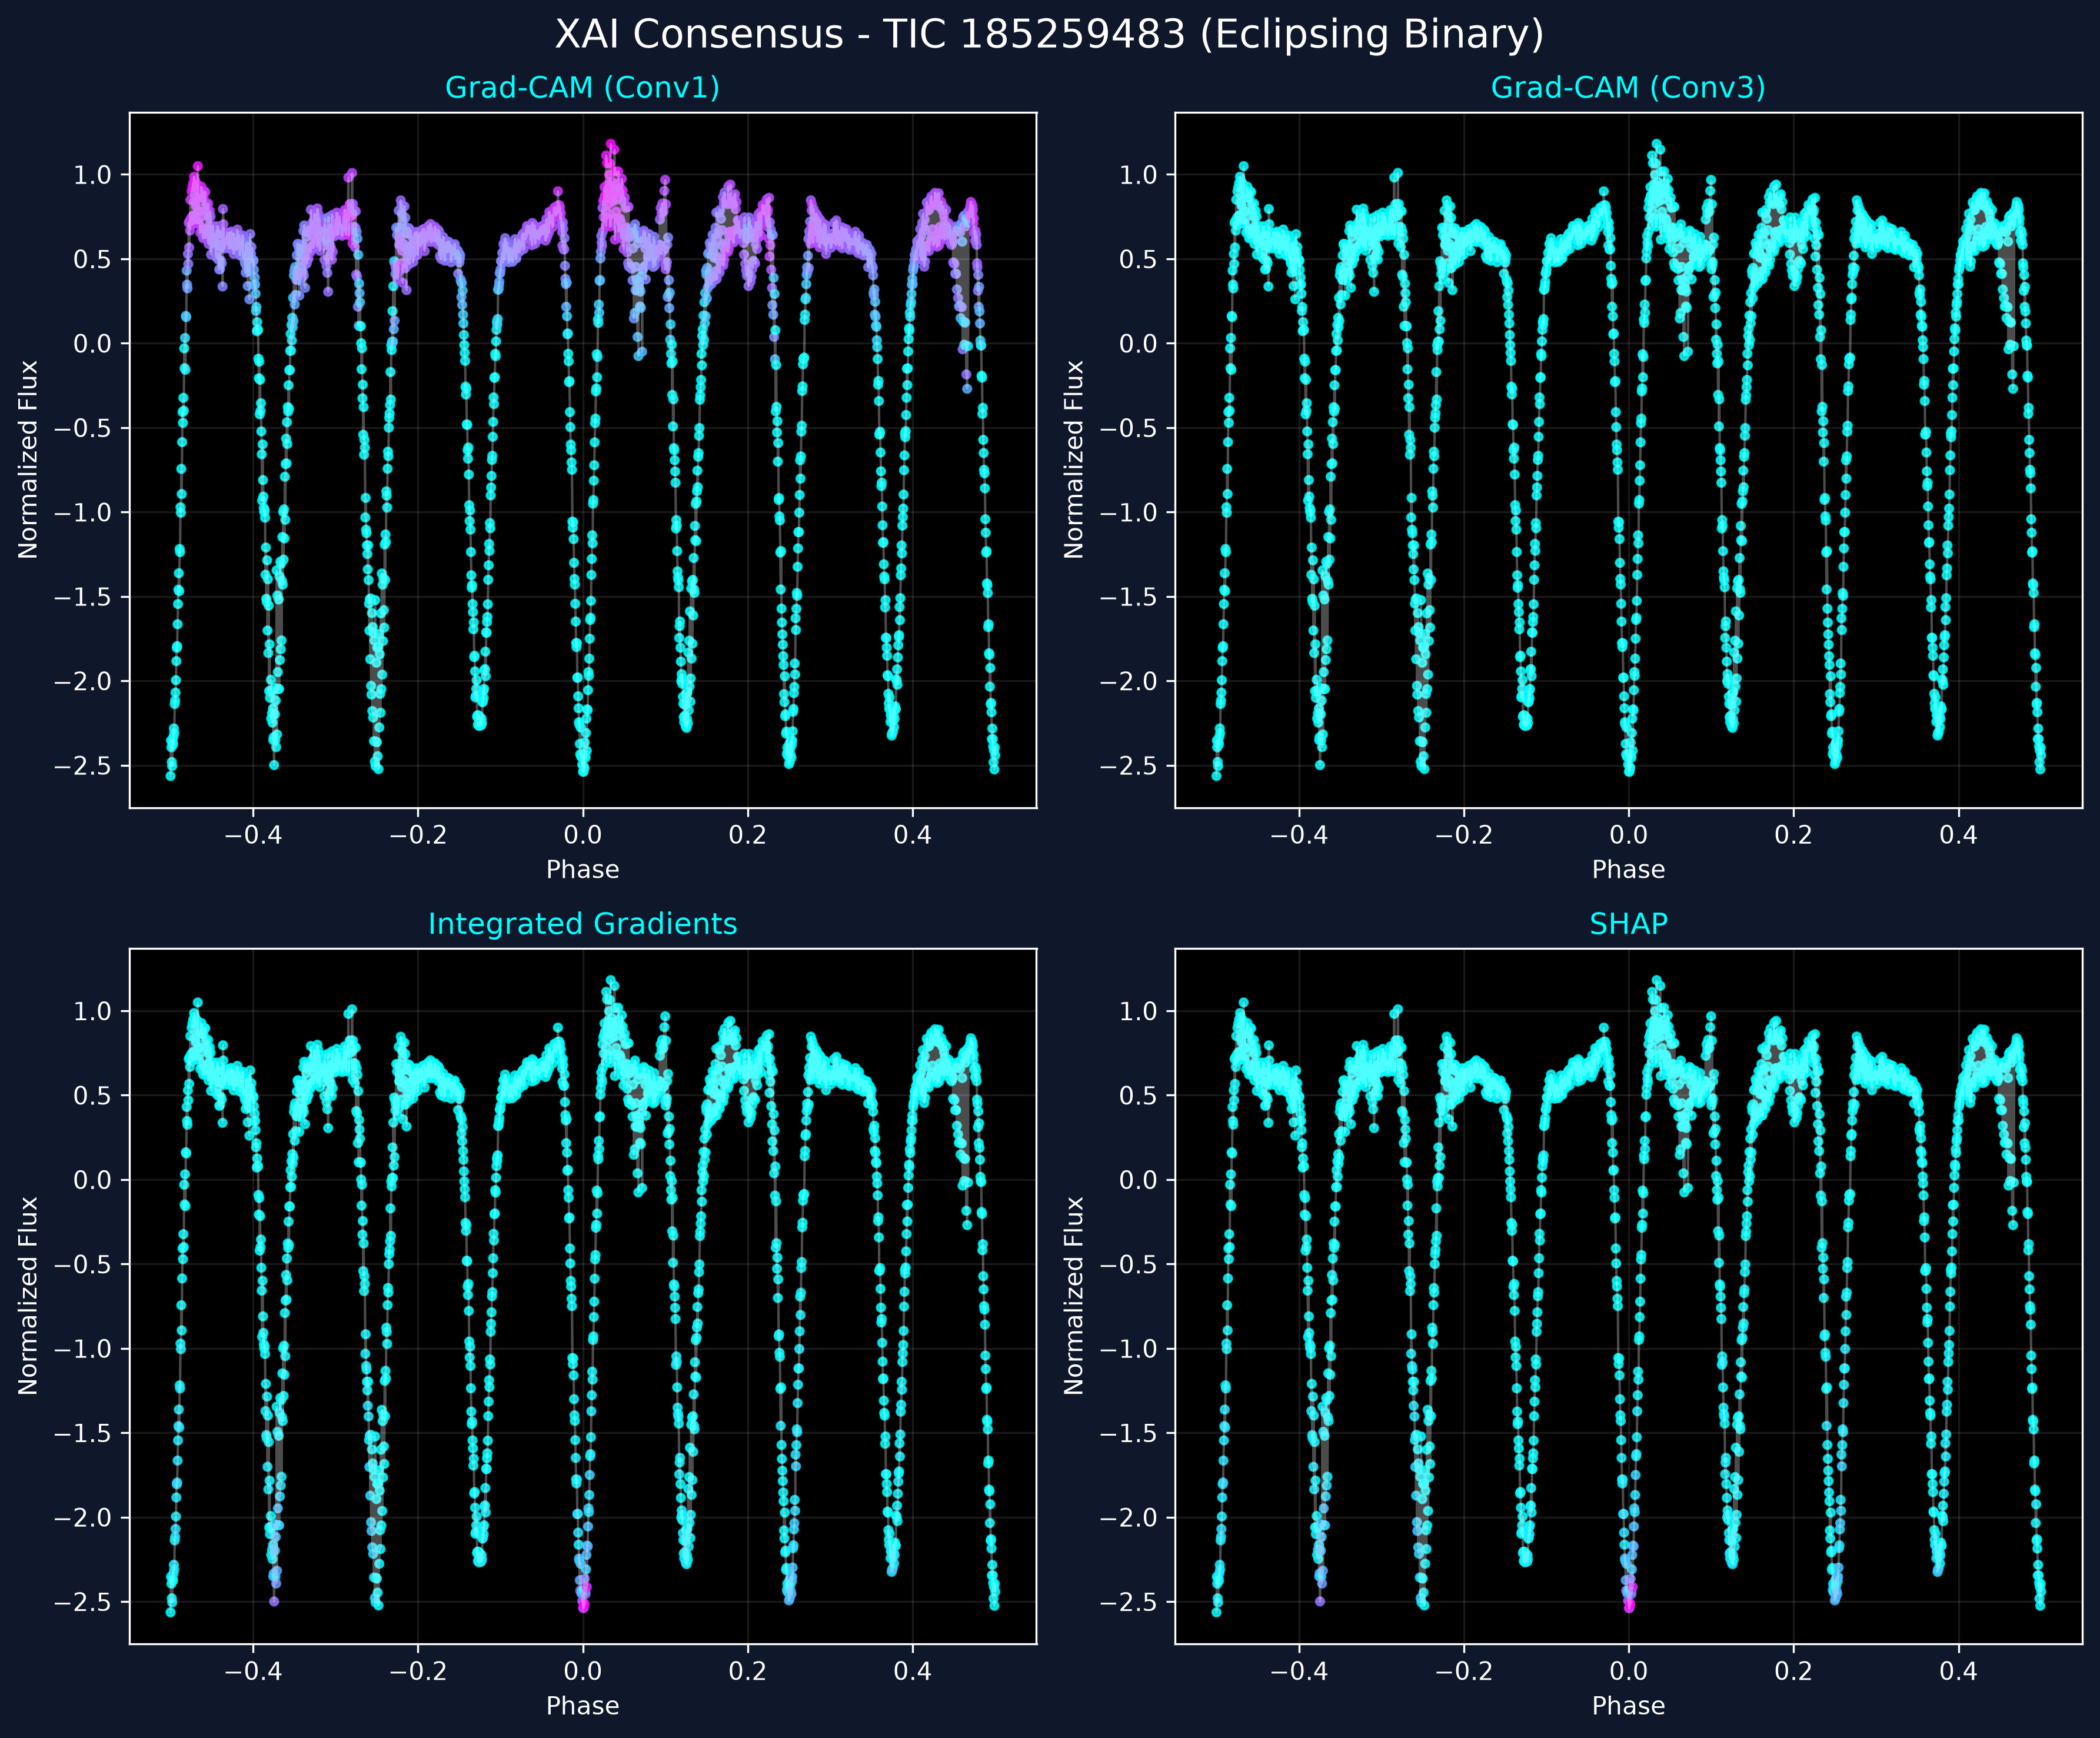Click the "0.2" phase tick of the SHAP plot

(x=1793, y=1671)
